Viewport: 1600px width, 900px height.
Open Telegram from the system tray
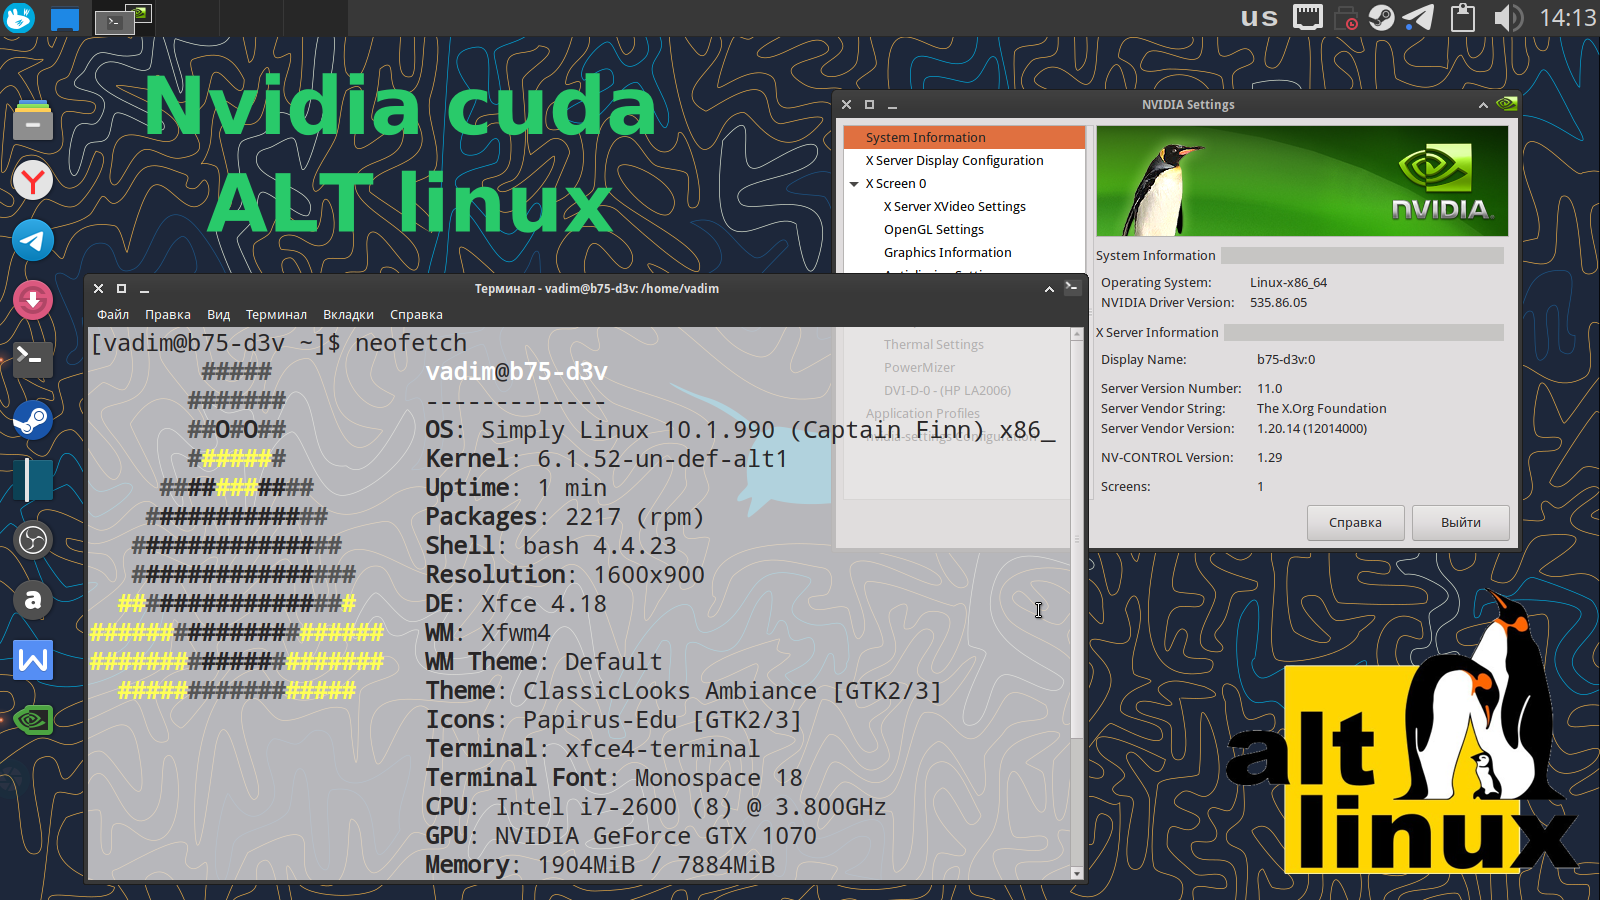[1418, 17]
